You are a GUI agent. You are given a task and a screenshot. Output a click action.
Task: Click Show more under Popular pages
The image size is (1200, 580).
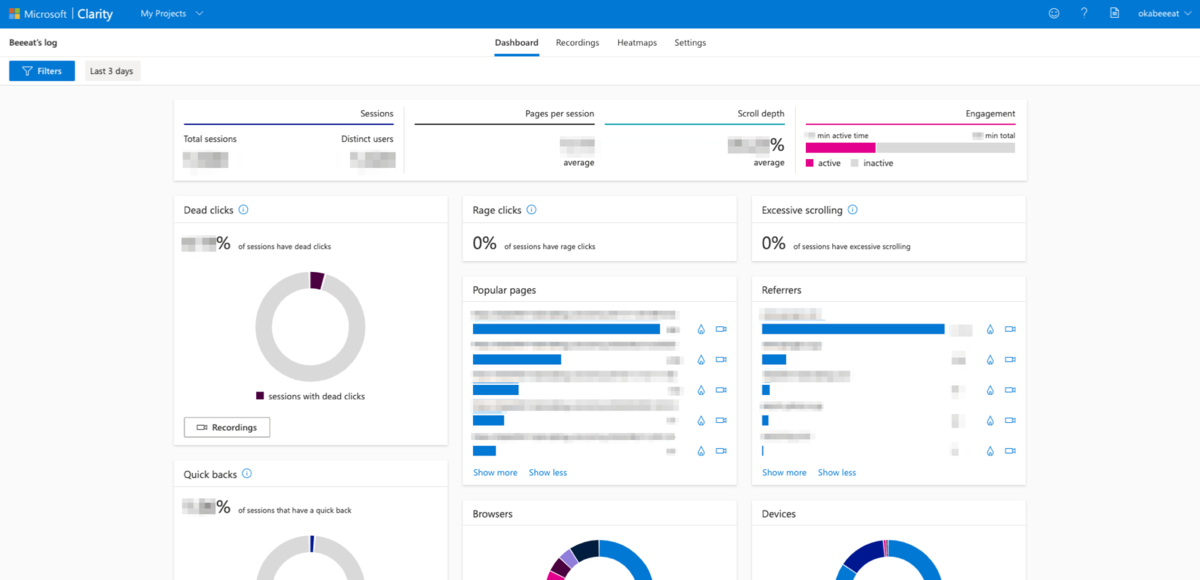(495, 472)
